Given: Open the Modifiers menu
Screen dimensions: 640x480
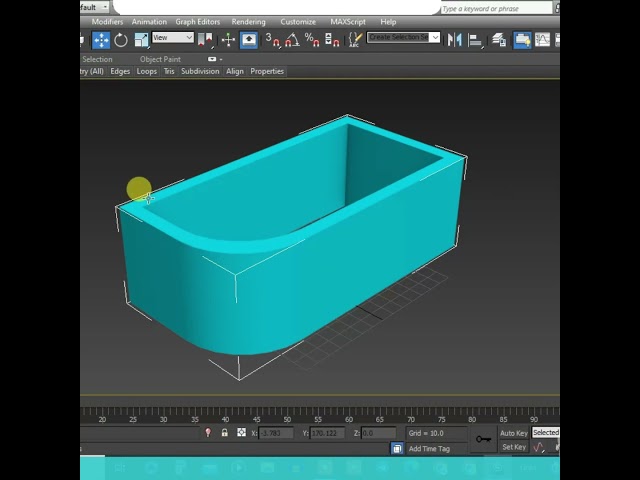Looking at the screenshot, I should coord(107,22).
